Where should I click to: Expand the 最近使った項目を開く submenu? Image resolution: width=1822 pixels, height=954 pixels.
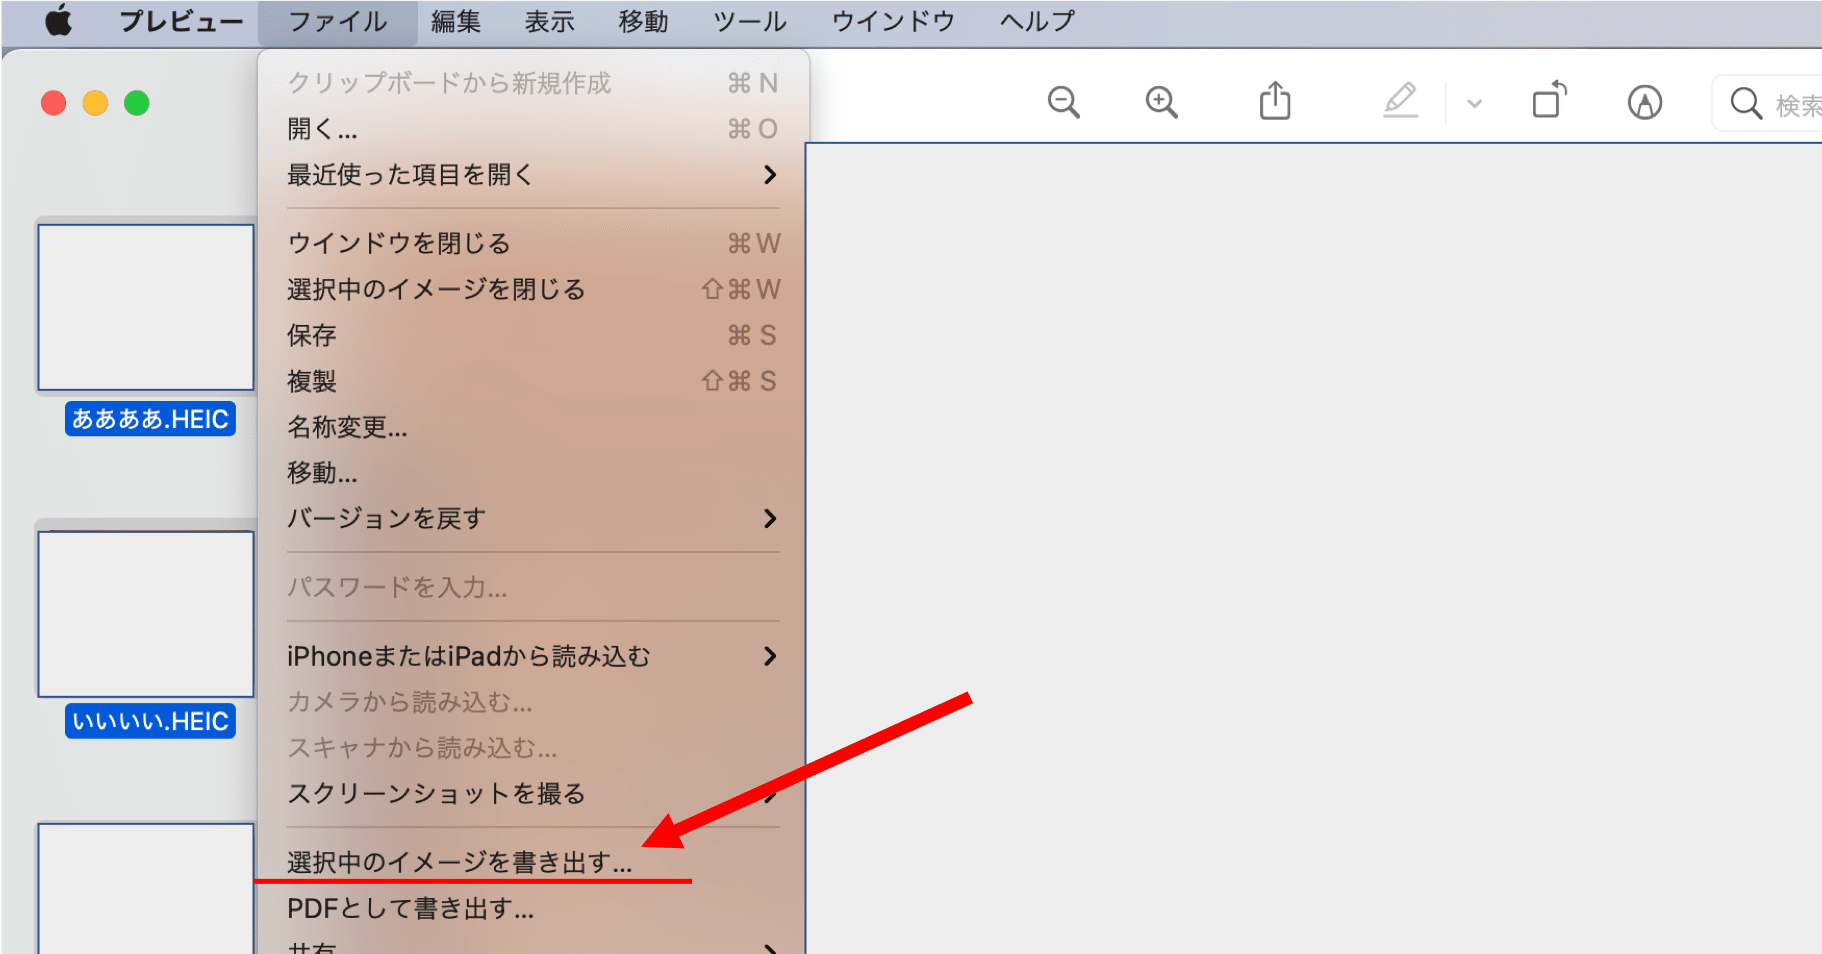[x=770, y=174]
